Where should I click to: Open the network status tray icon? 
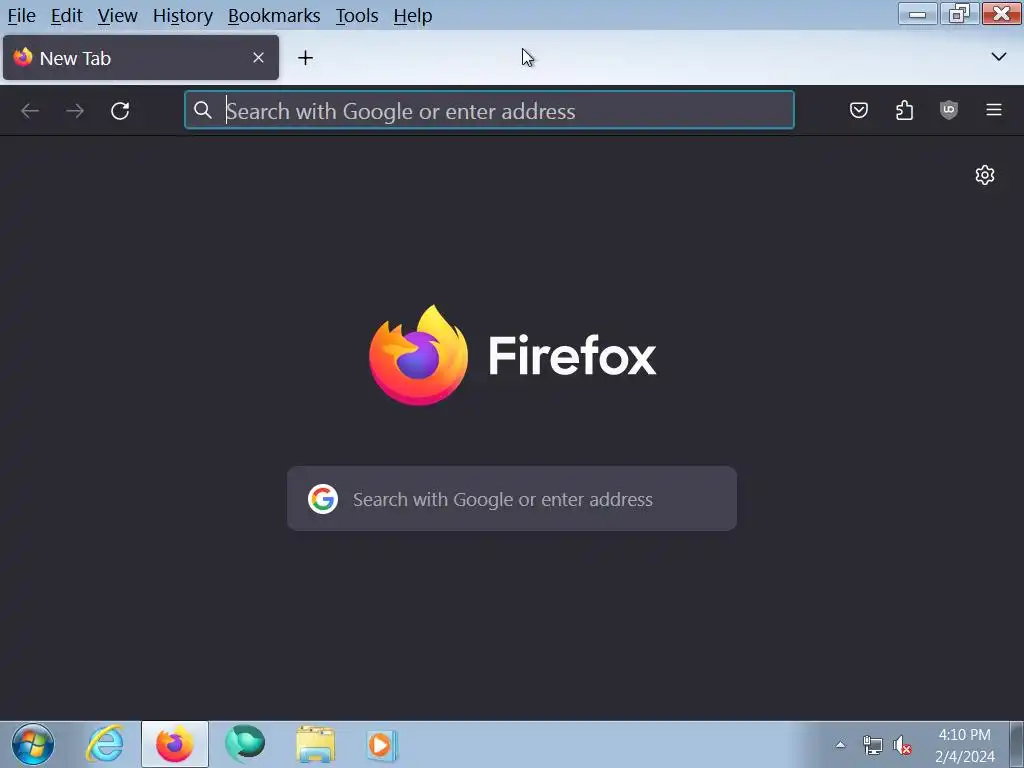pyautogui.click(x=872, y=745)
